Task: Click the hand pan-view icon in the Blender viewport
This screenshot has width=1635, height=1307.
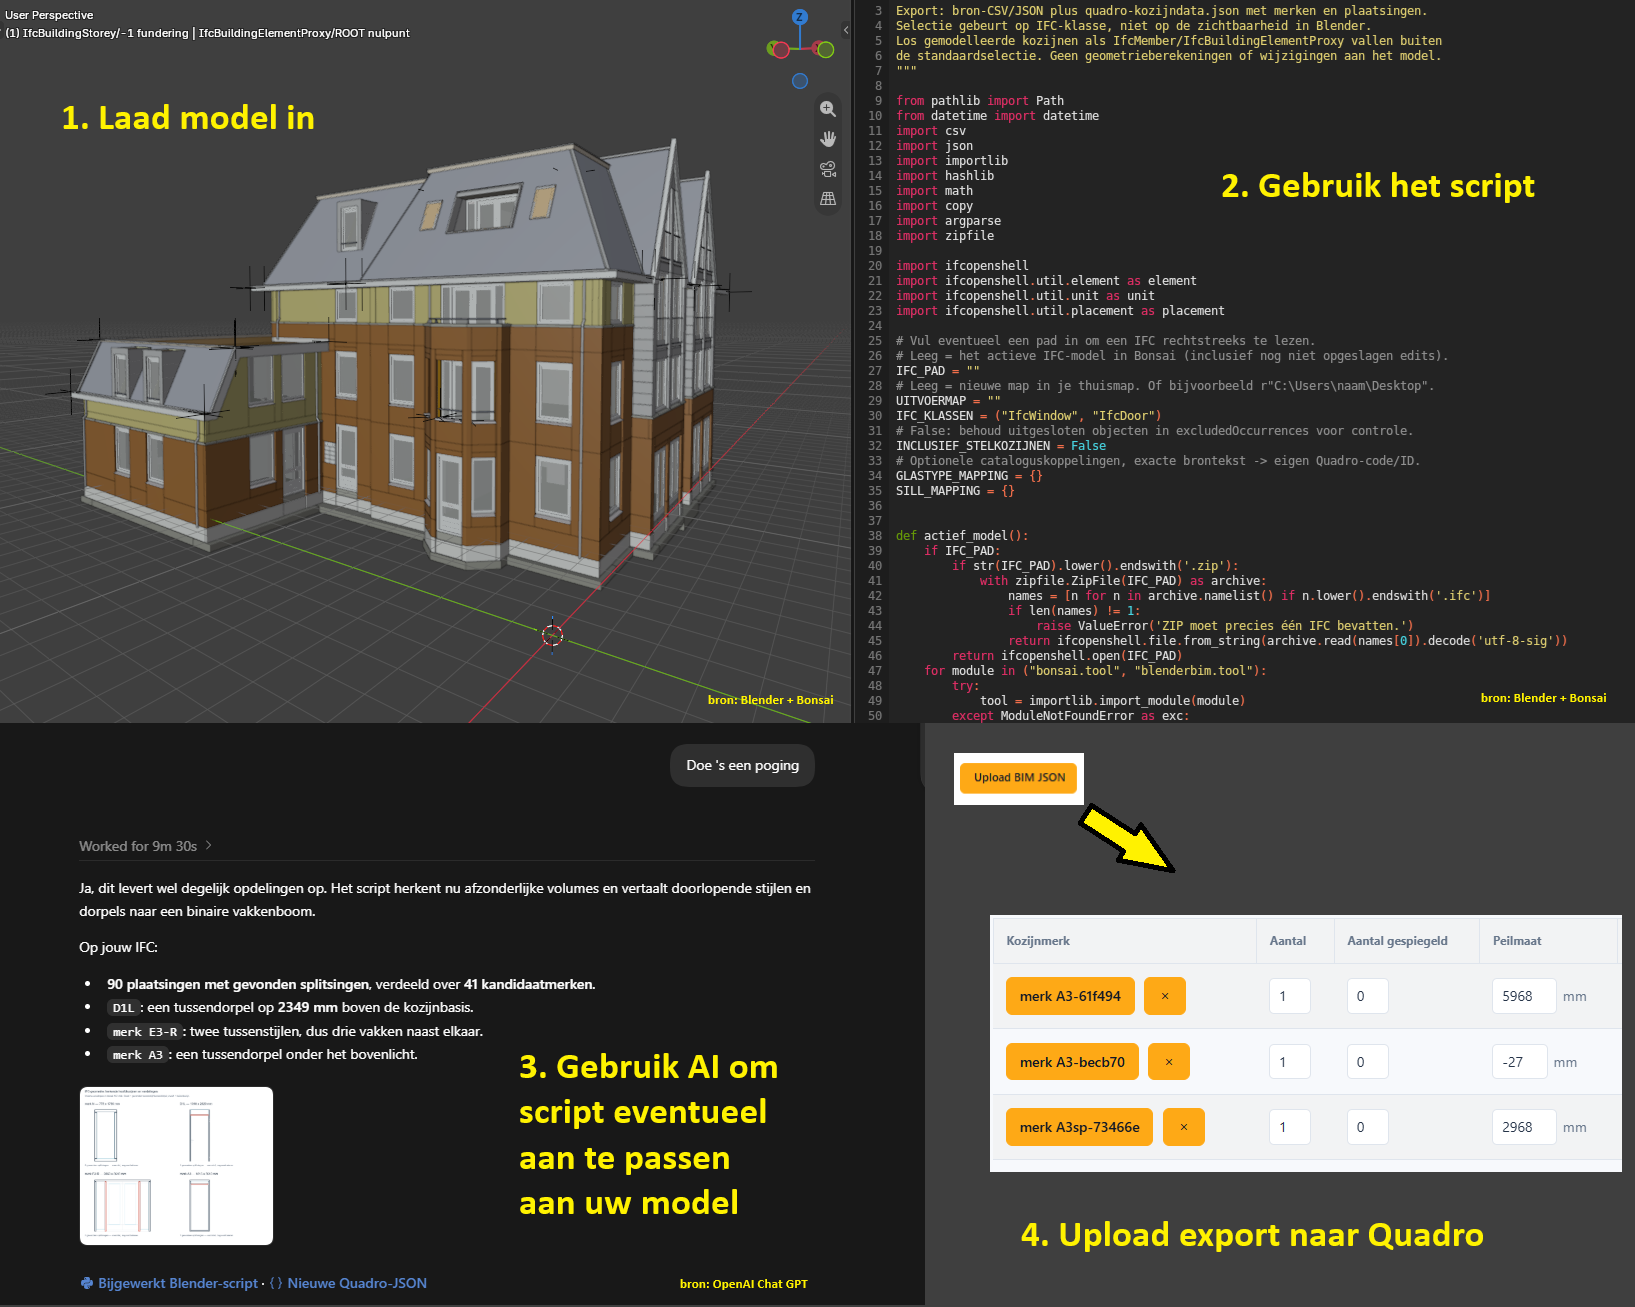Action: pyautogui.click(x=828, y=139)
